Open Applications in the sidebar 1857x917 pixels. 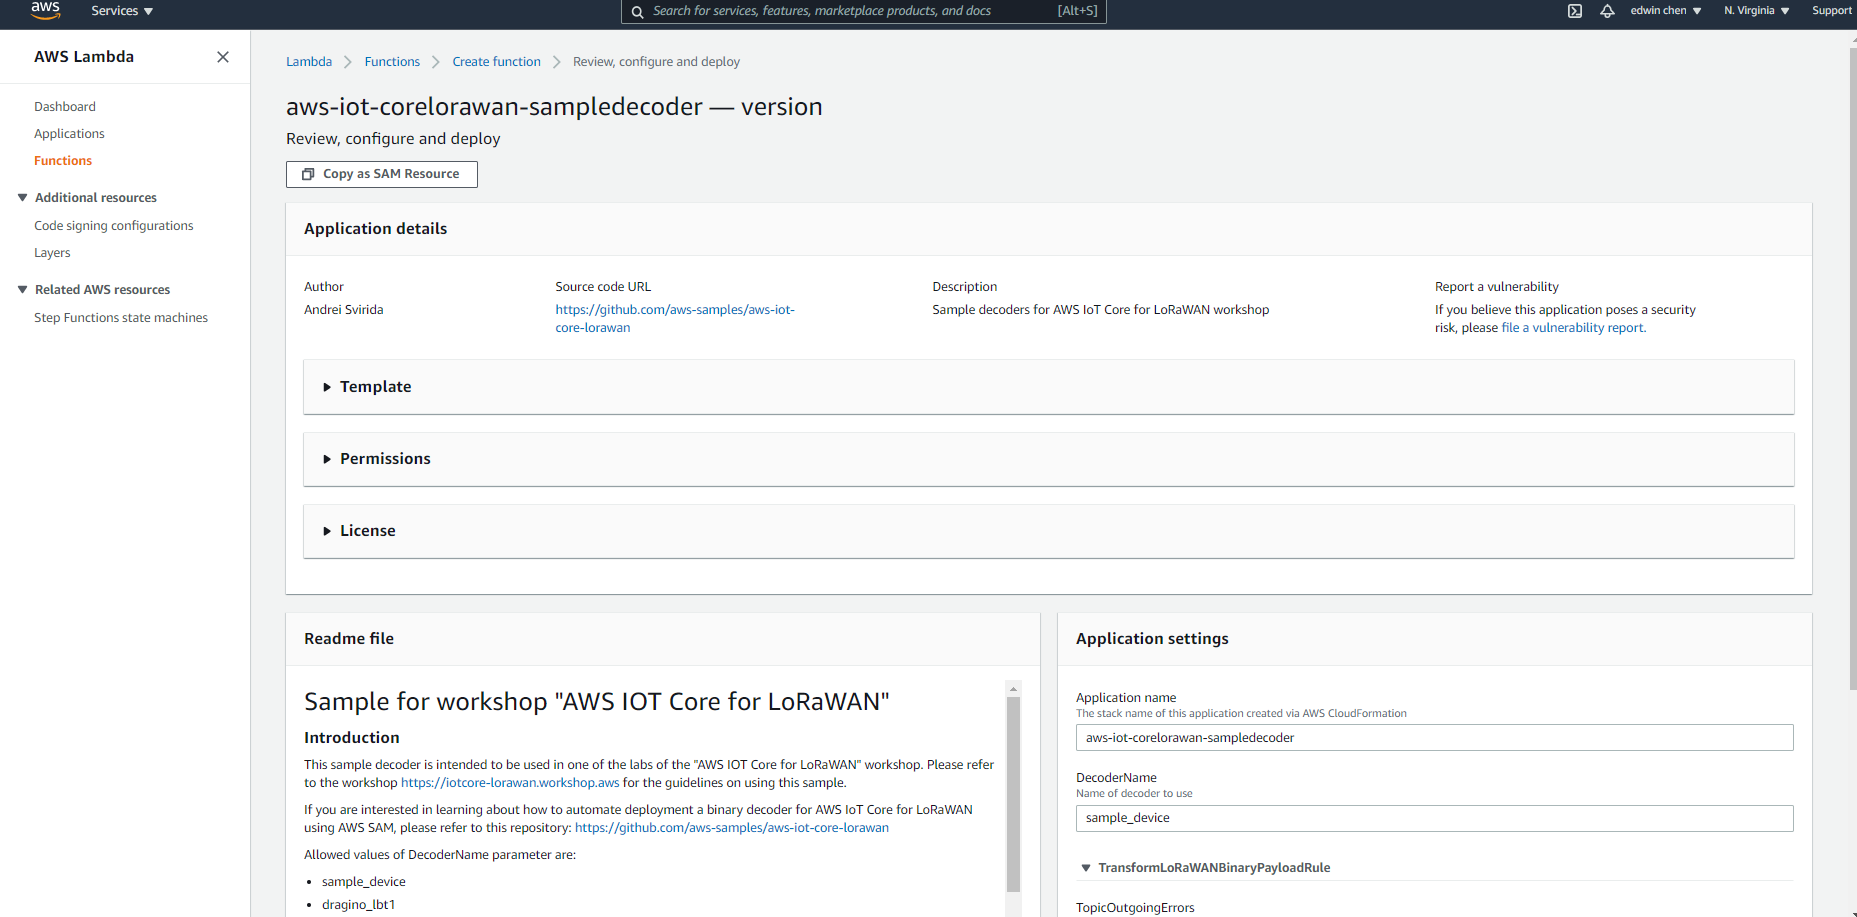(69, 134)
